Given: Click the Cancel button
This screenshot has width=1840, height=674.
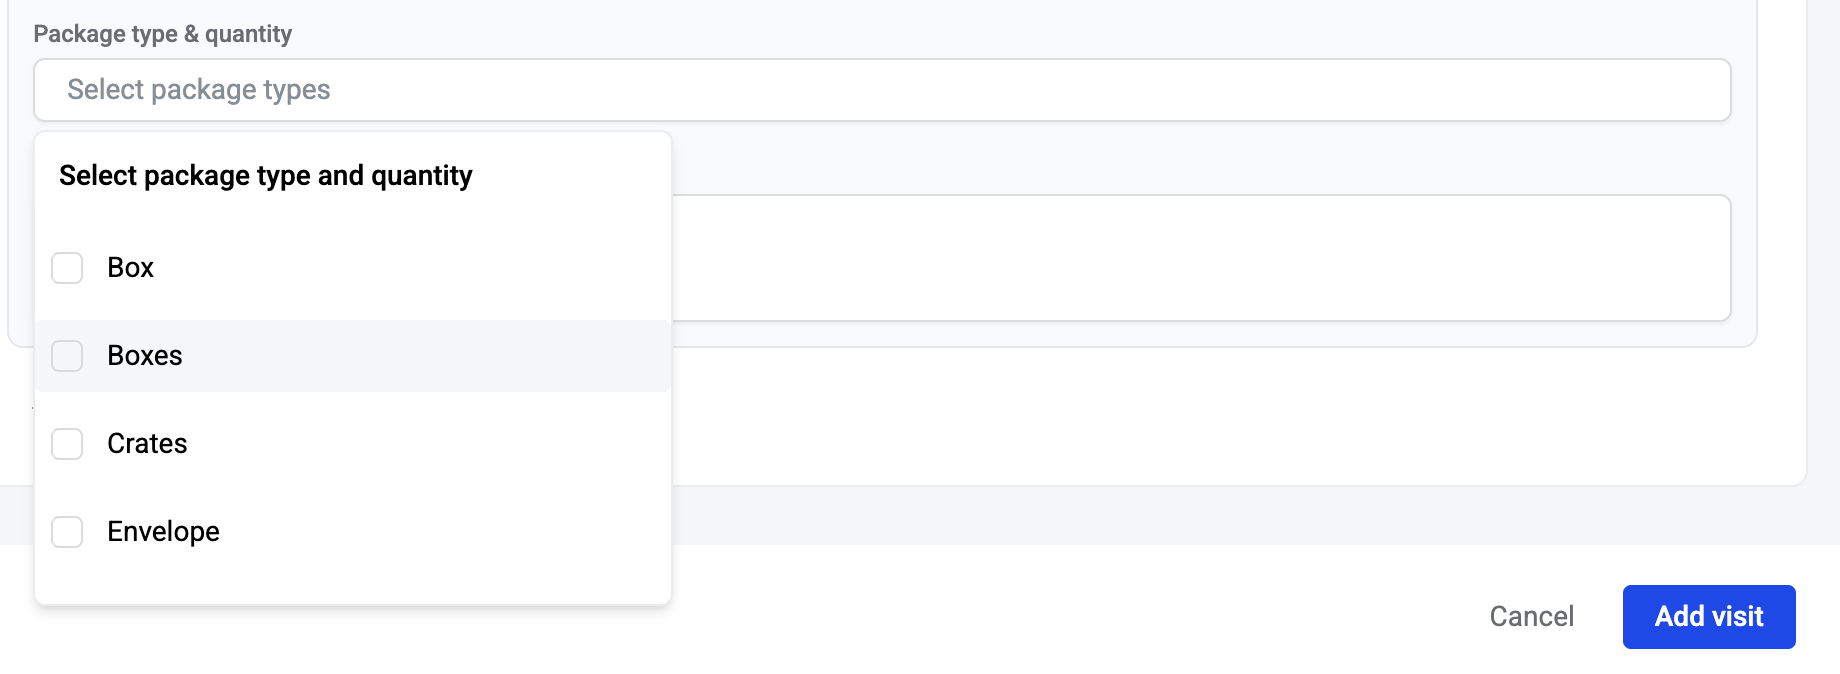Looking at the screenshot, I should (1531, 616).
